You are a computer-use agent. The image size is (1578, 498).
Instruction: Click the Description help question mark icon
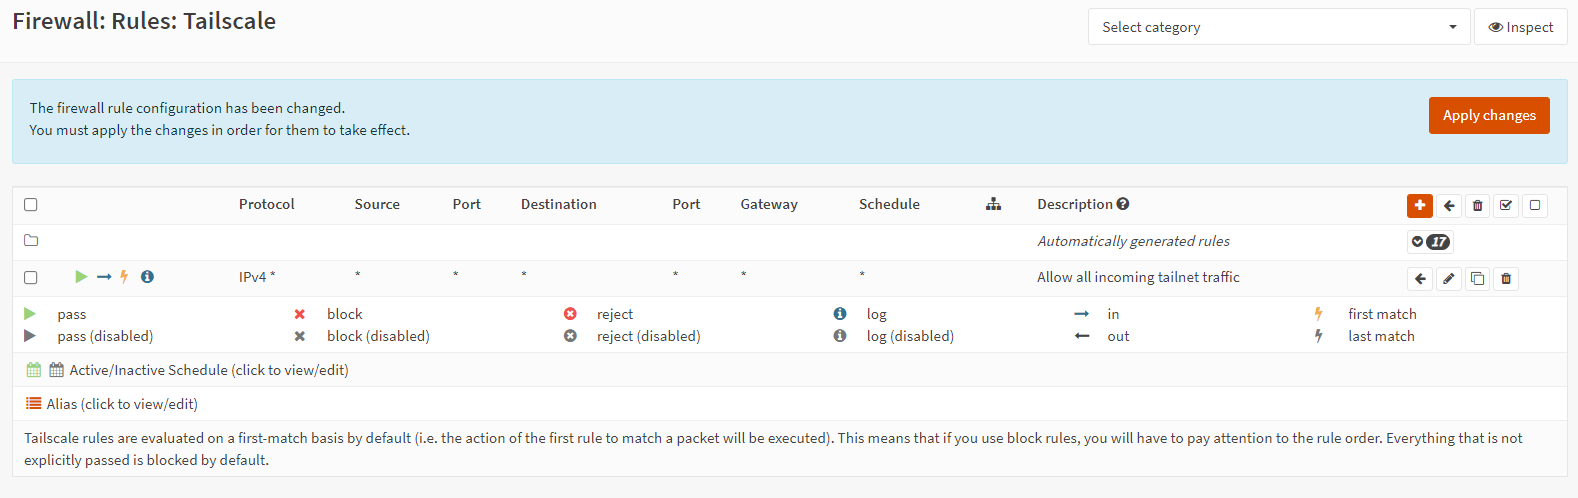pyautogui.click(x=1123, y=204)
